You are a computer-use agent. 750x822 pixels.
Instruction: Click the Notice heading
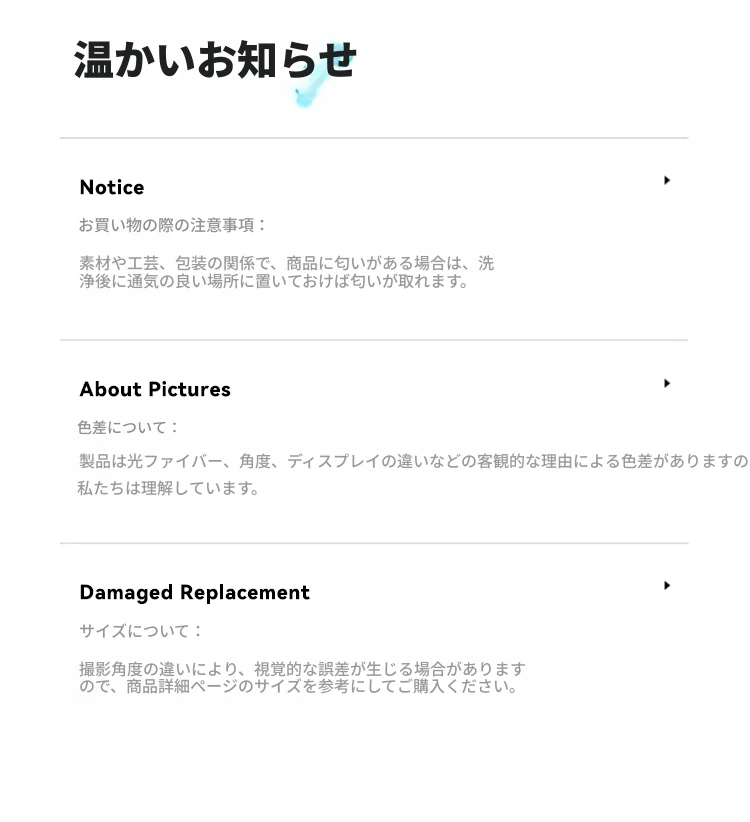pos(112,187)
